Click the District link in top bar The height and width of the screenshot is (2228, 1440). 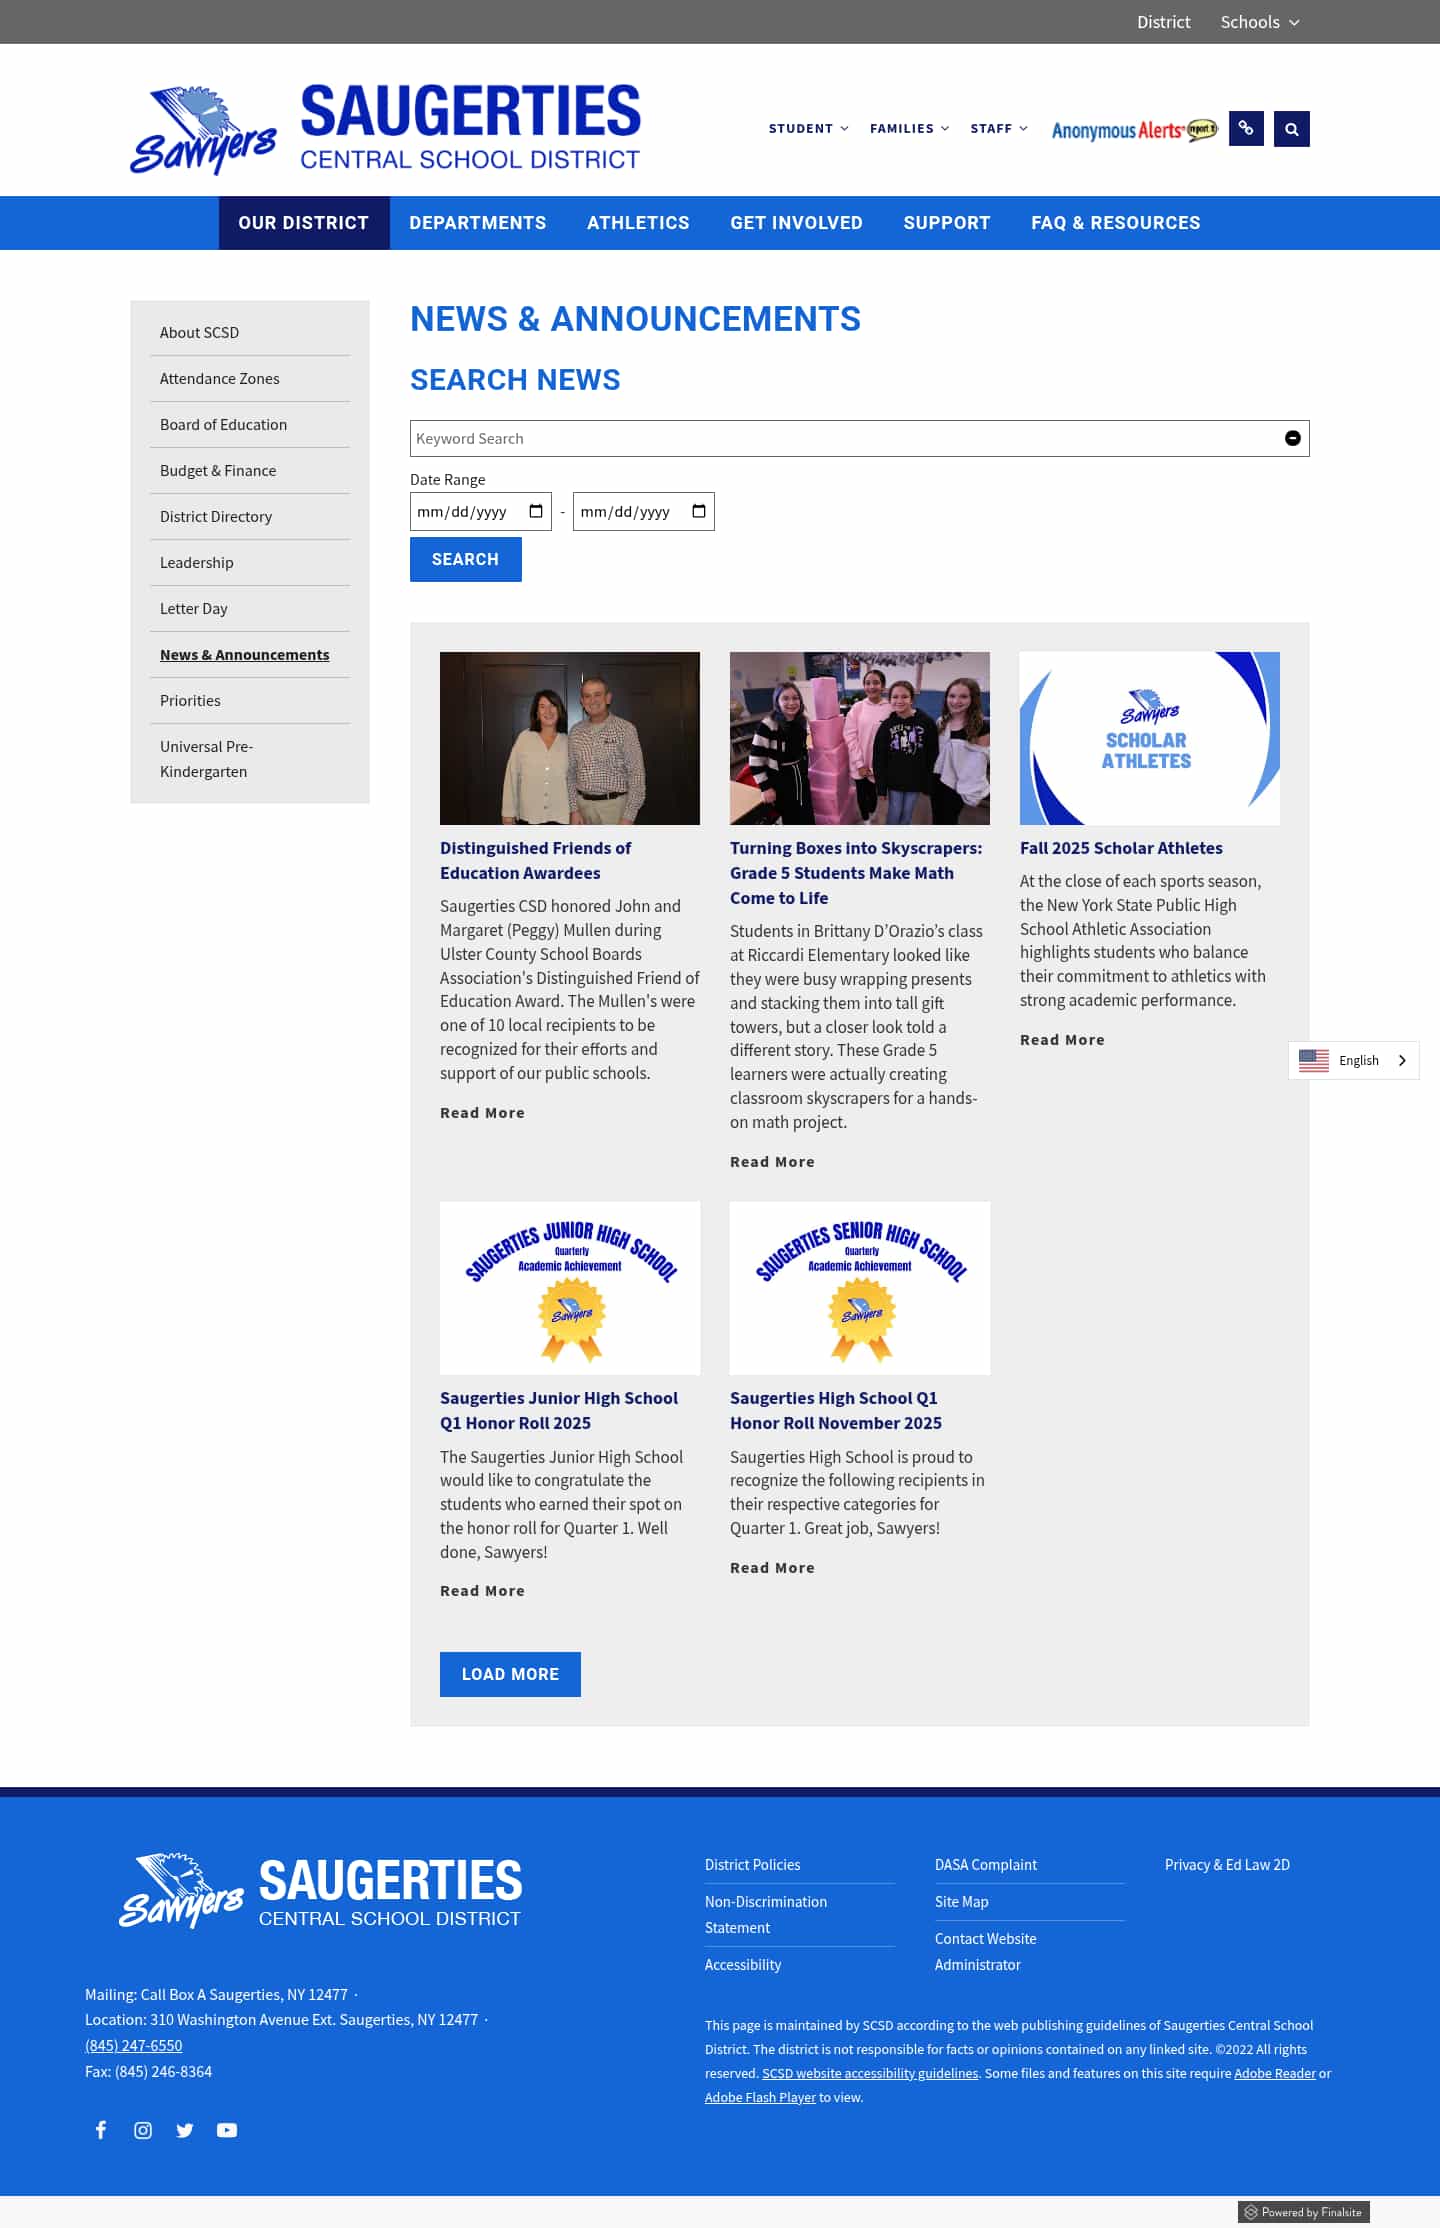(x=1163, y=22)
